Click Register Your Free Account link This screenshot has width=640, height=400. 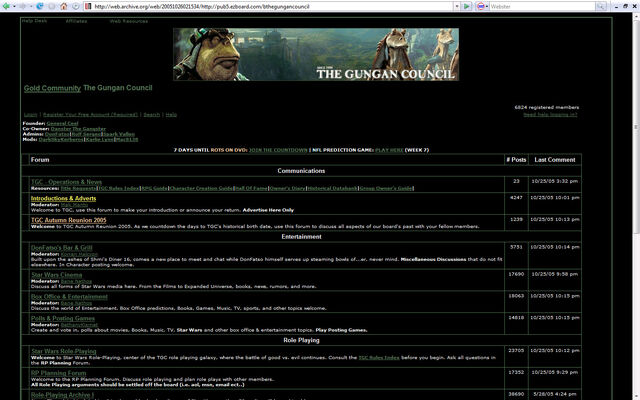[x=90, y=115]
